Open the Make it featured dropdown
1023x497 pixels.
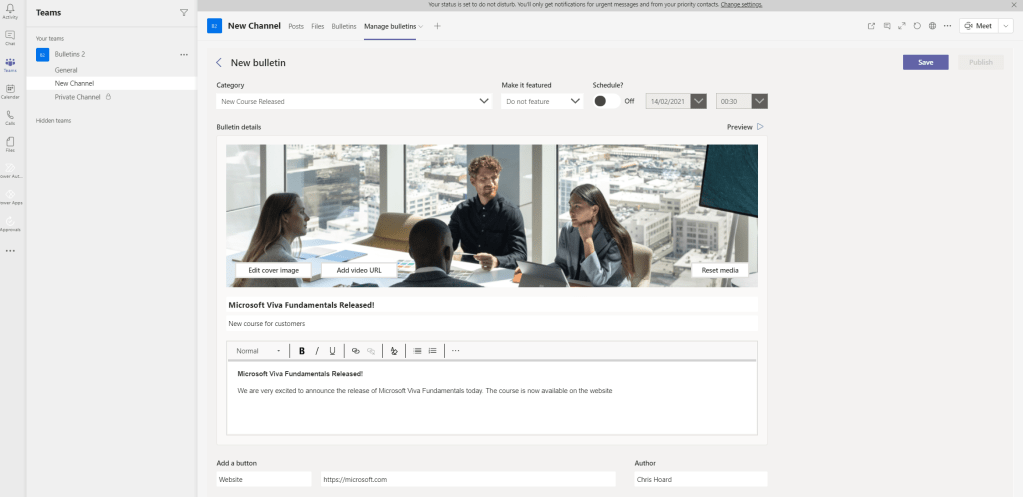pos(542,101)
